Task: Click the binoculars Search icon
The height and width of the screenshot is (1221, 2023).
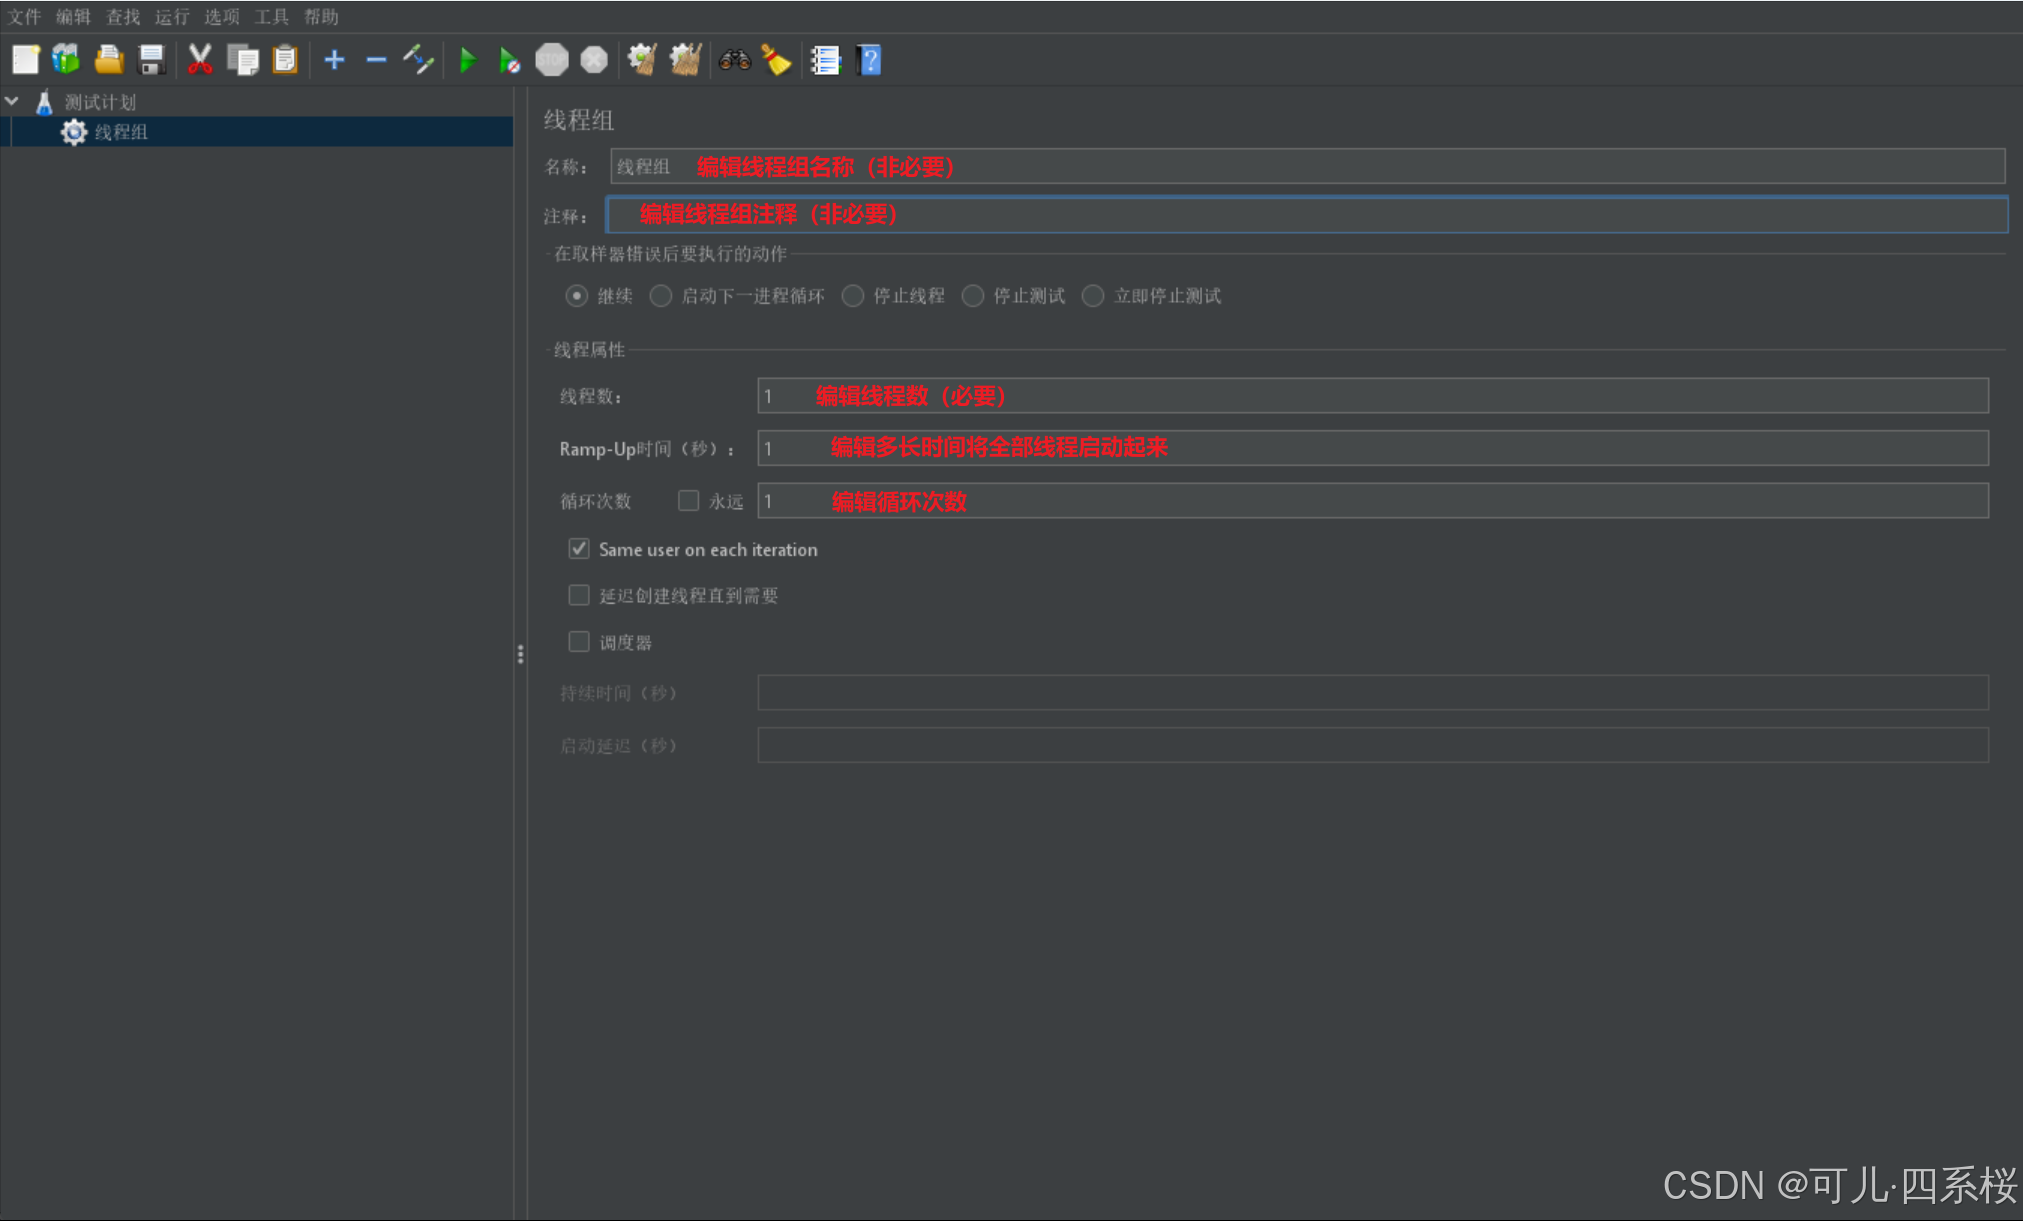Action: click(x=734, y=60)
